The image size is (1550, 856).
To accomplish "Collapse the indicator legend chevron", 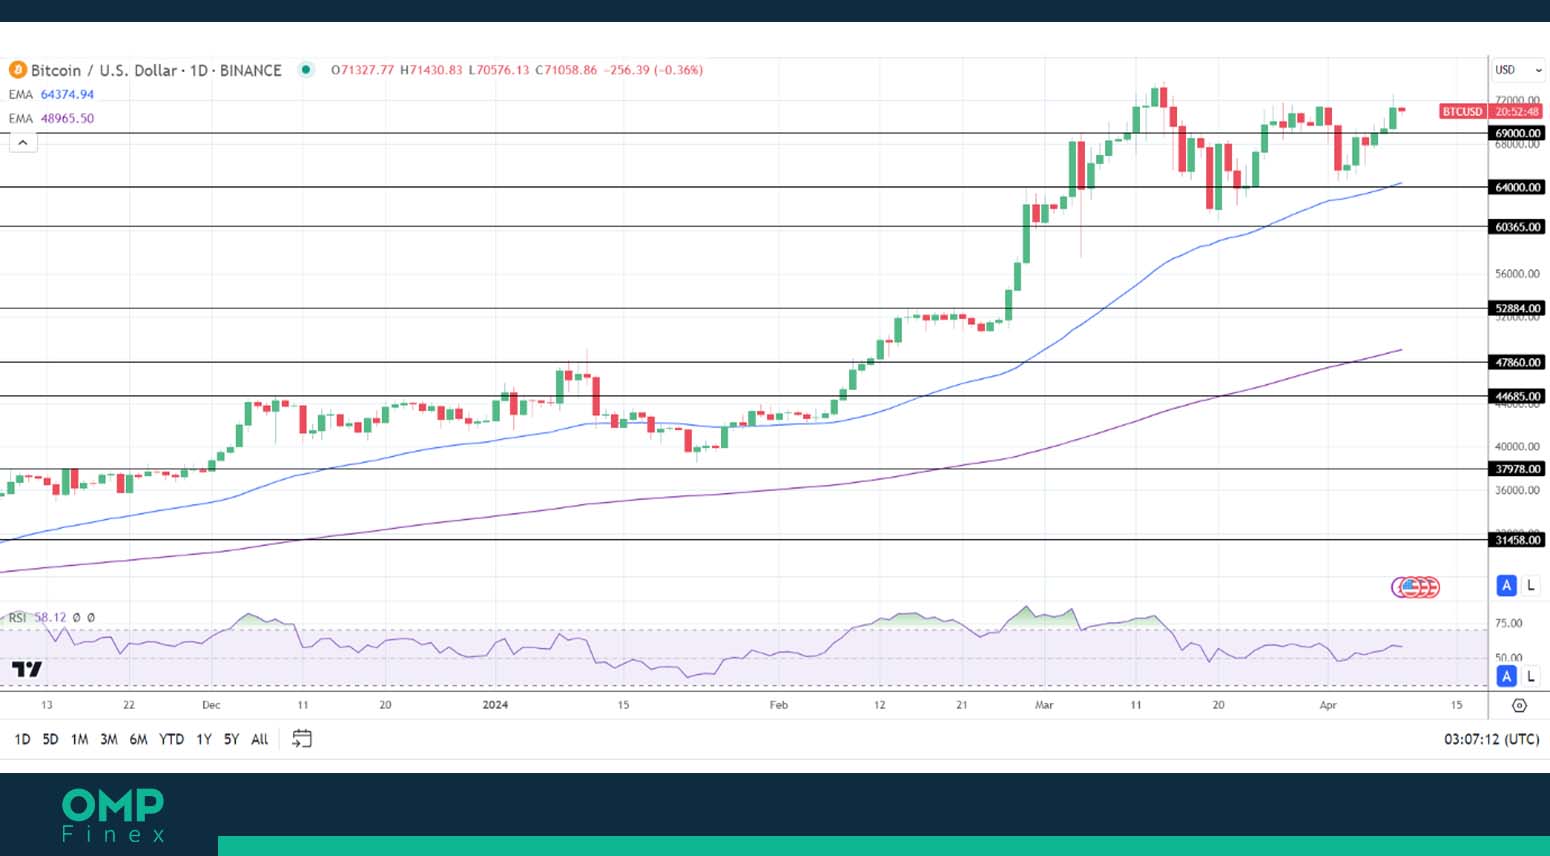I will 23,143.
